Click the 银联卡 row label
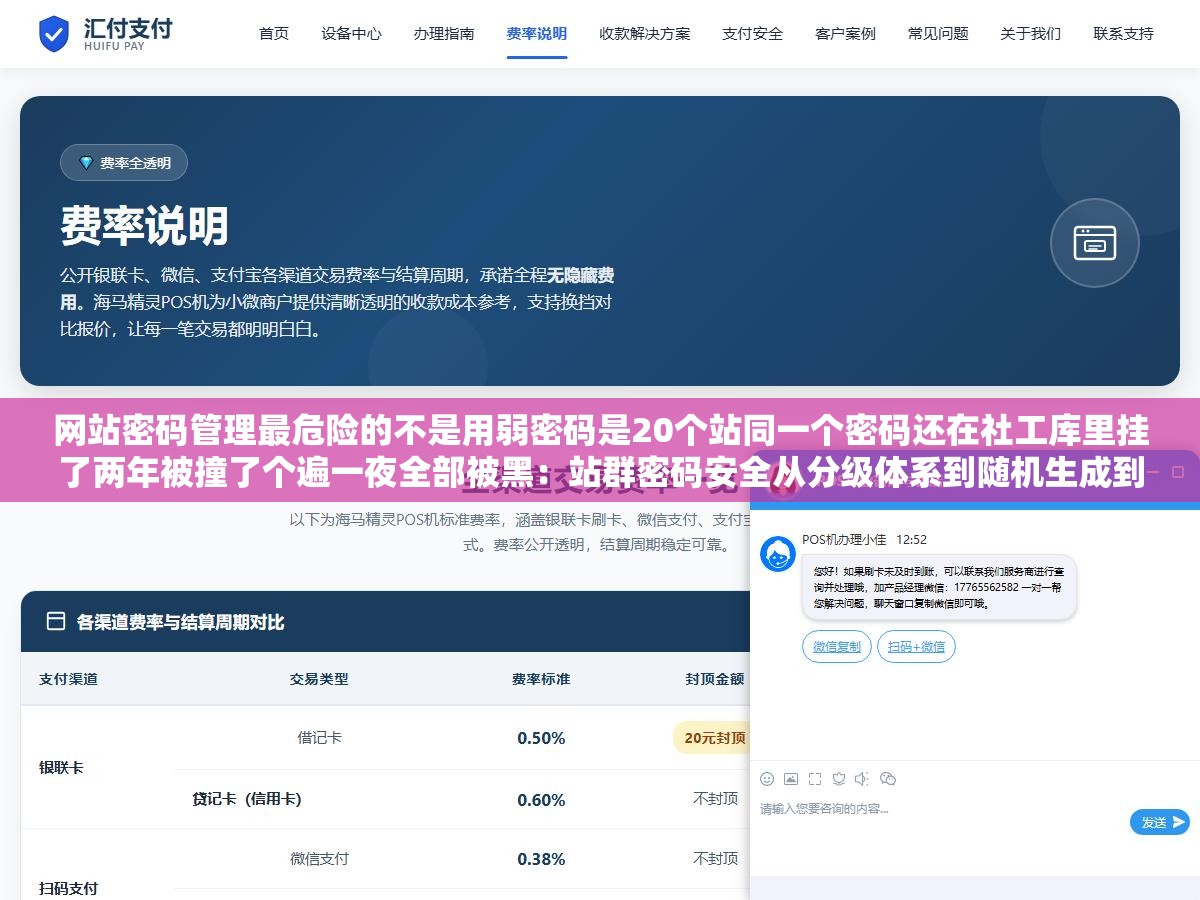 [x=61, y=768]
